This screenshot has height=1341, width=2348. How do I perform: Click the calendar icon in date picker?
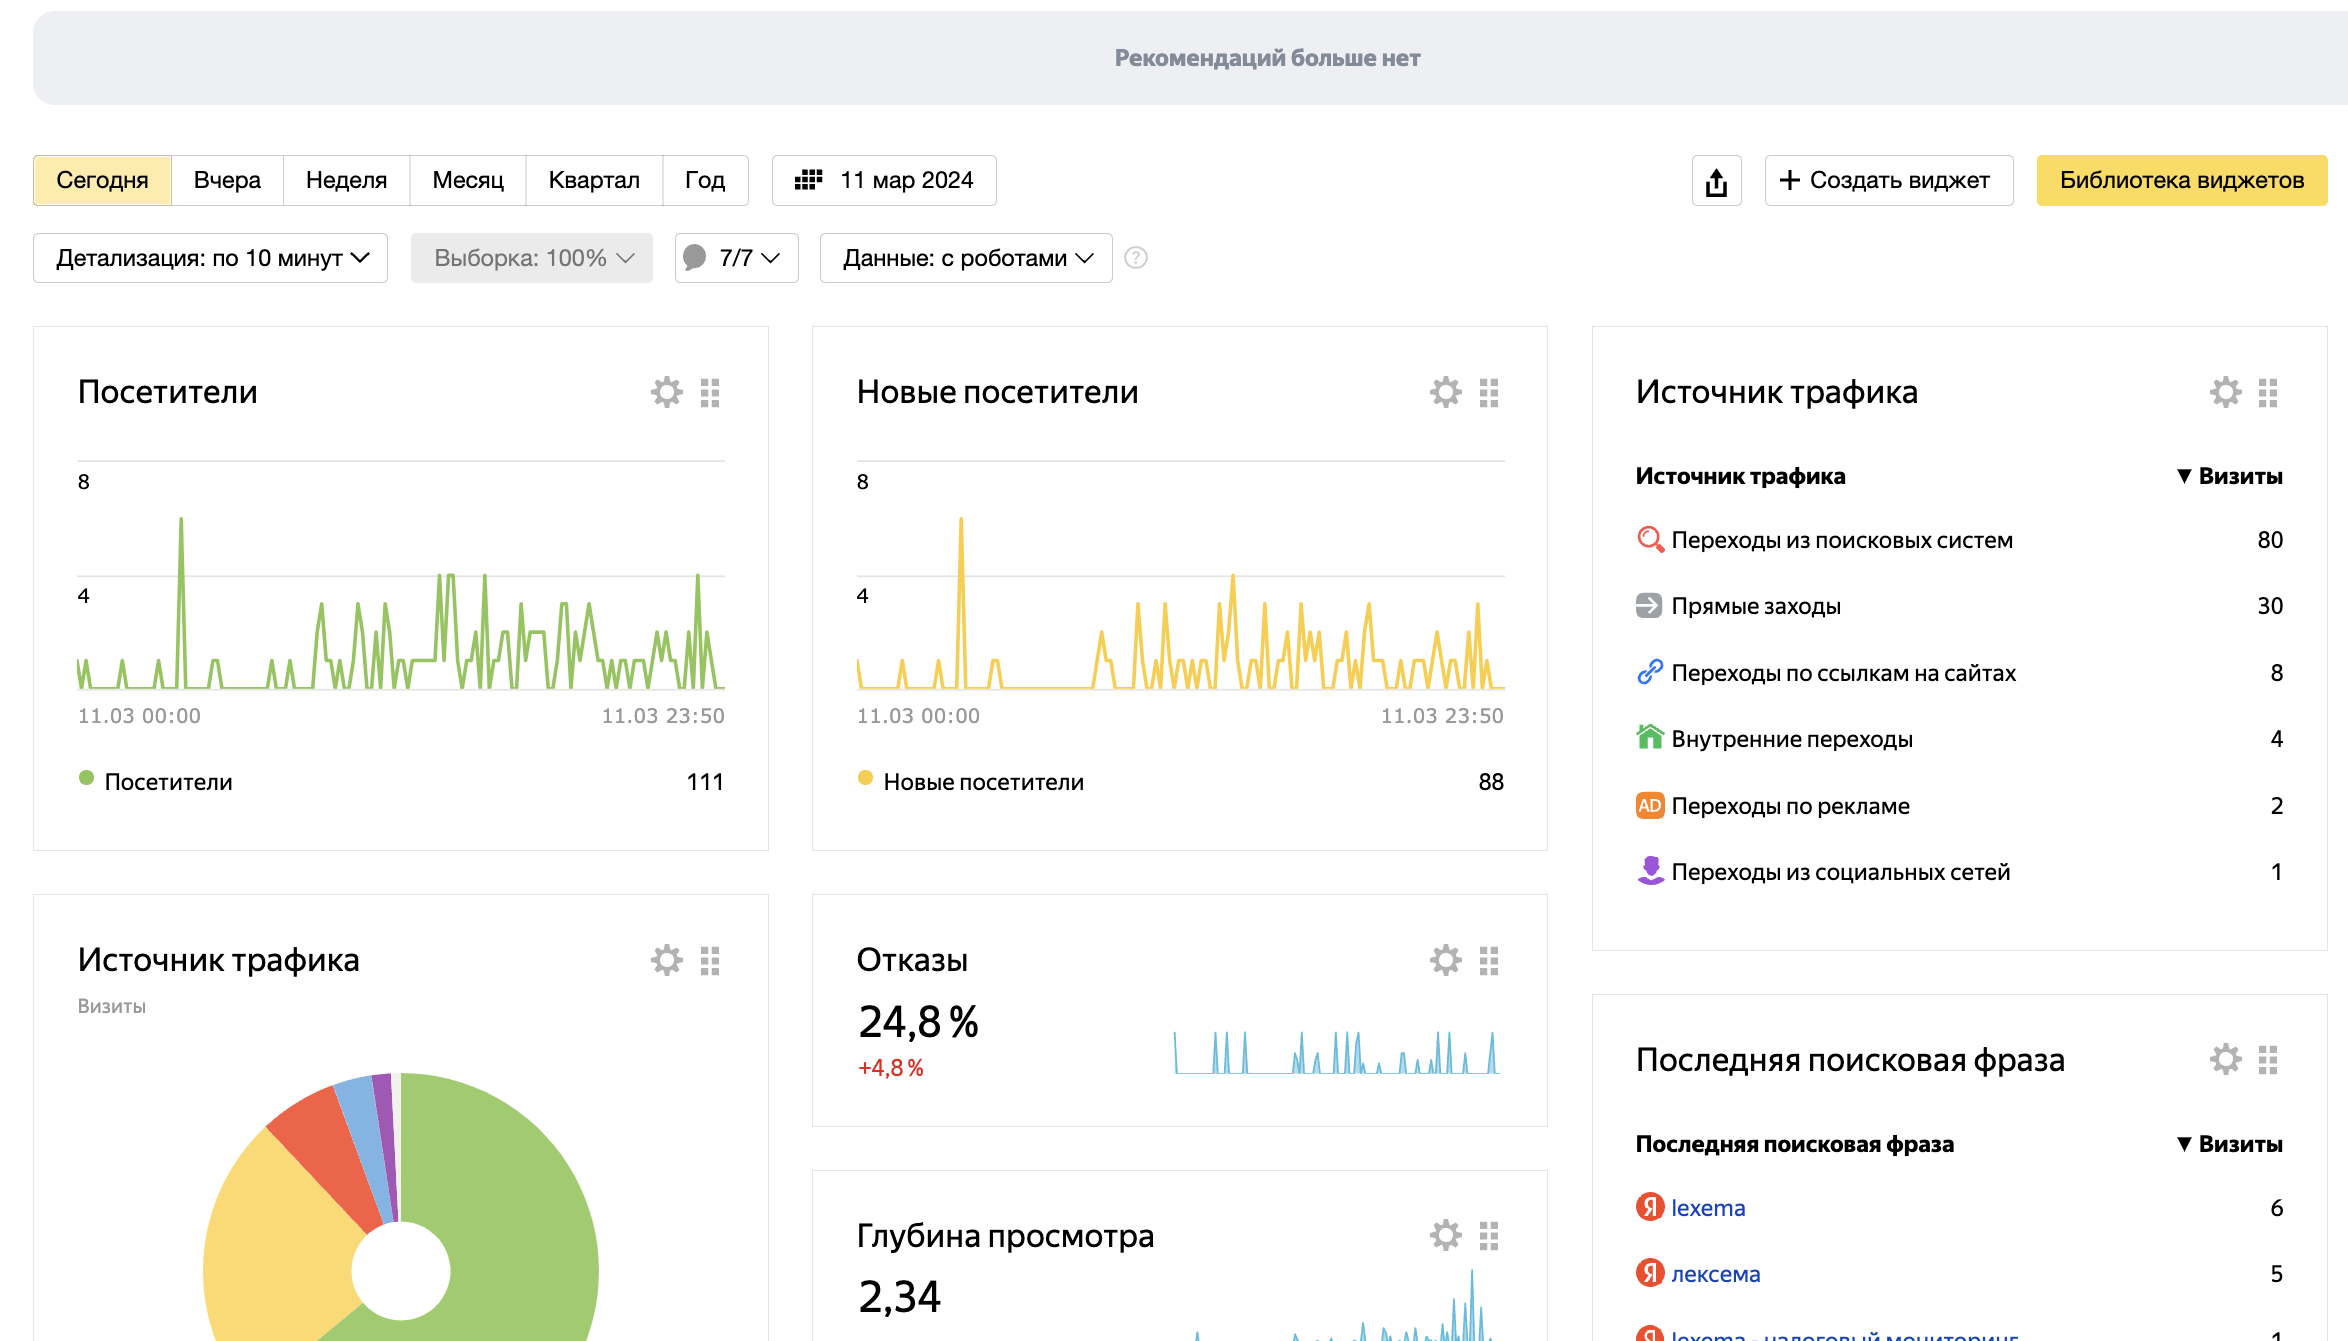pyautogui.click(x=808, y=180)
